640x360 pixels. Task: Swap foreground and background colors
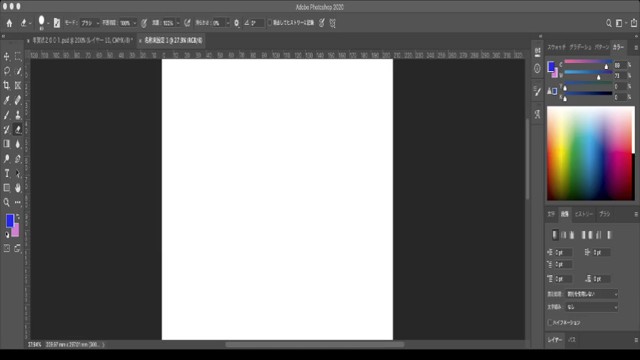pos(18,217)
